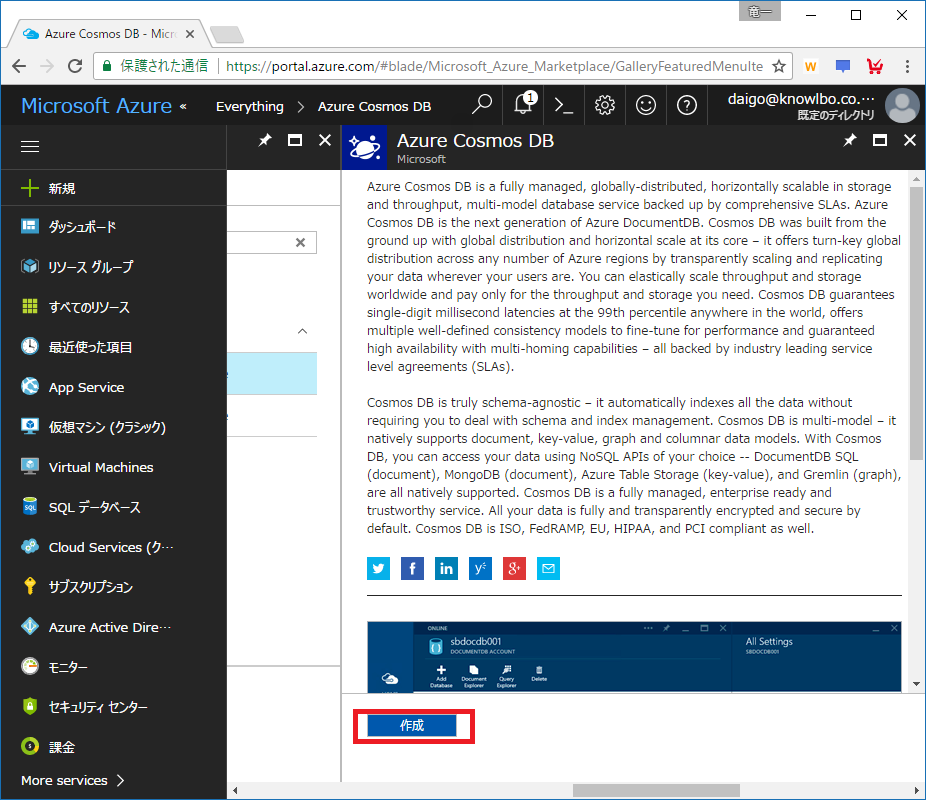926x800 pixels.
Task: Open the account menu for daigo@knowlbo.co
Action: point(801,106)
